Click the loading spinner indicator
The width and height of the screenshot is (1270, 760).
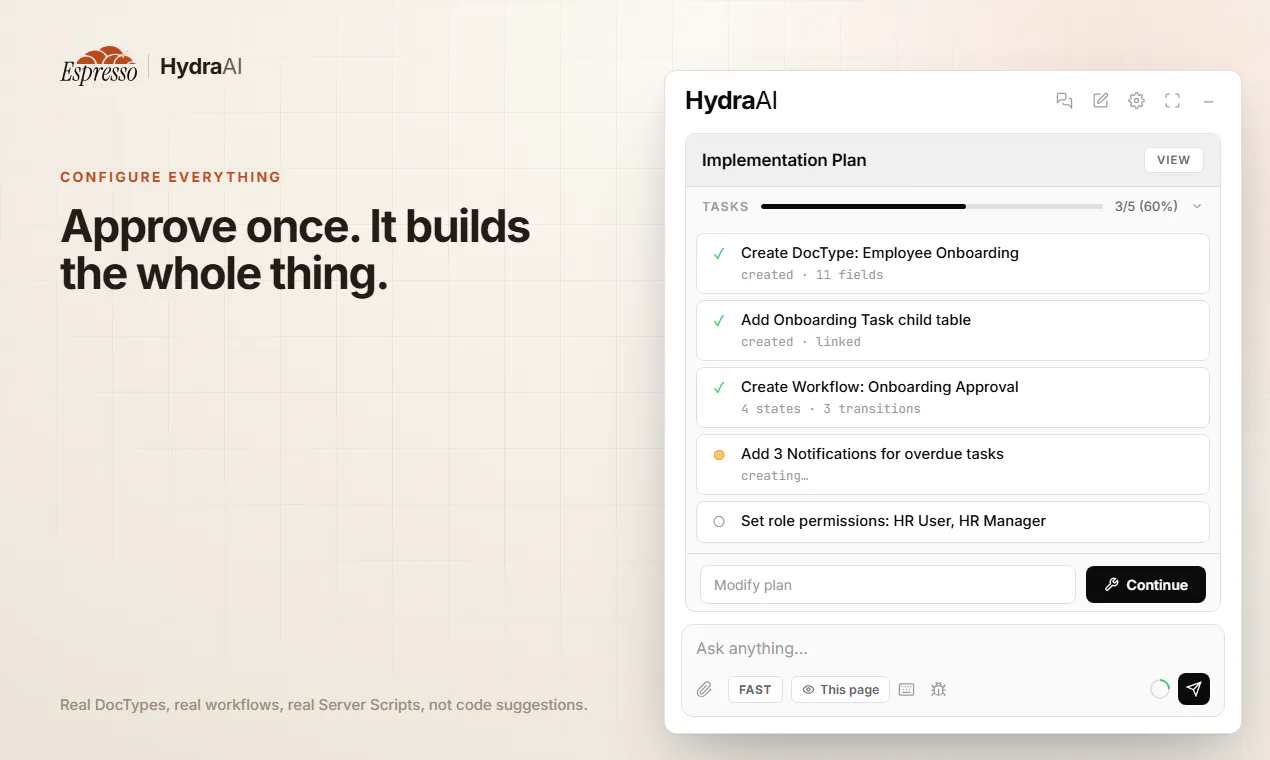[1160, 689]
